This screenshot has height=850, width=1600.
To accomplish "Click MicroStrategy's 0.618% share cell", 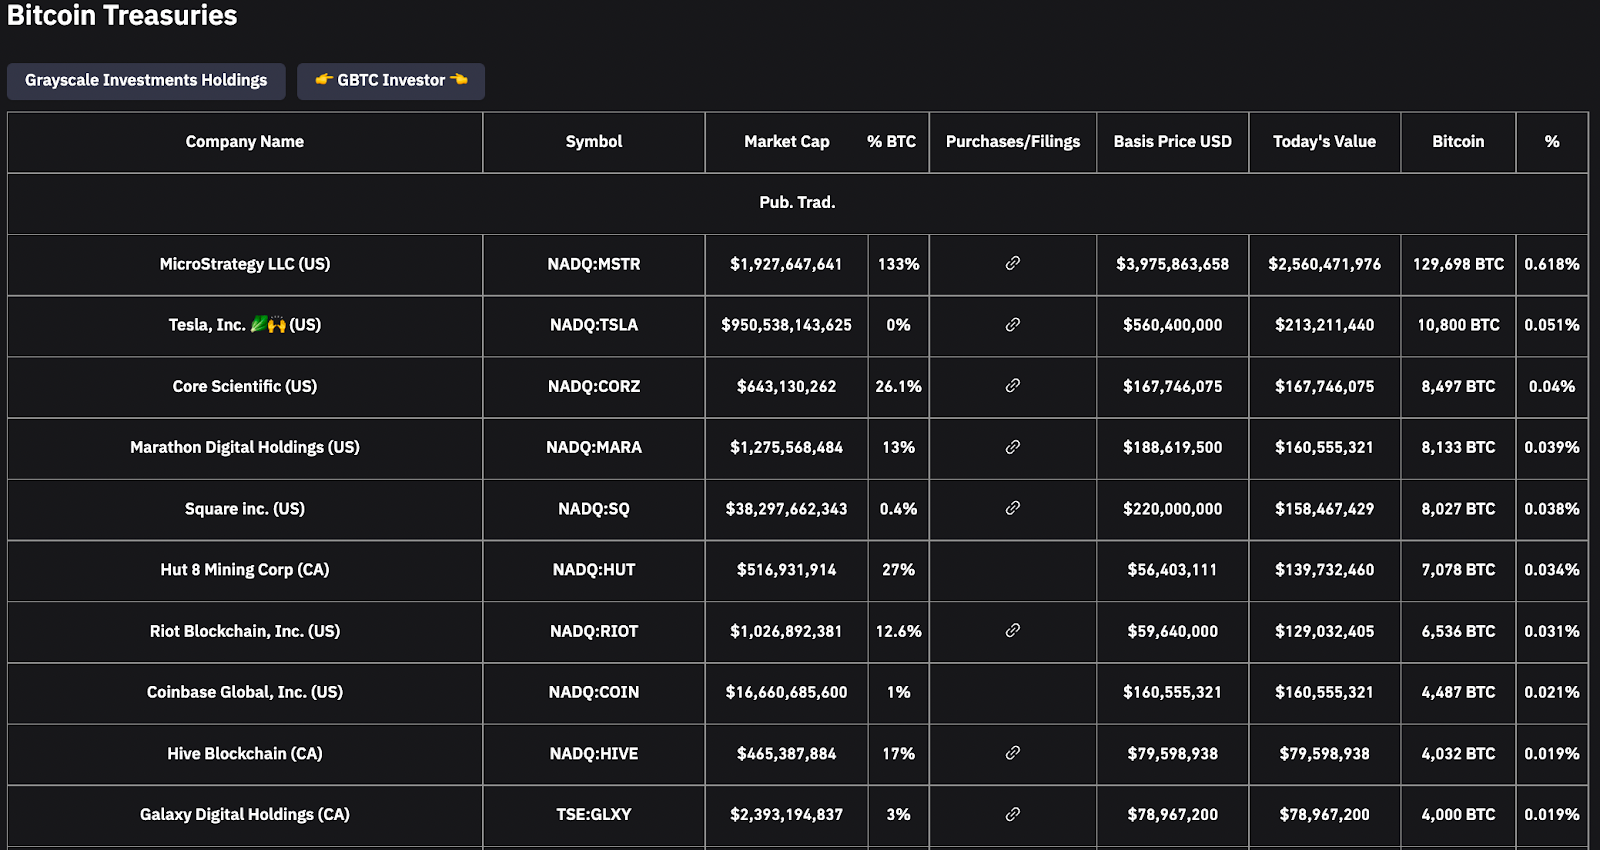I will tap(1552, 264).
